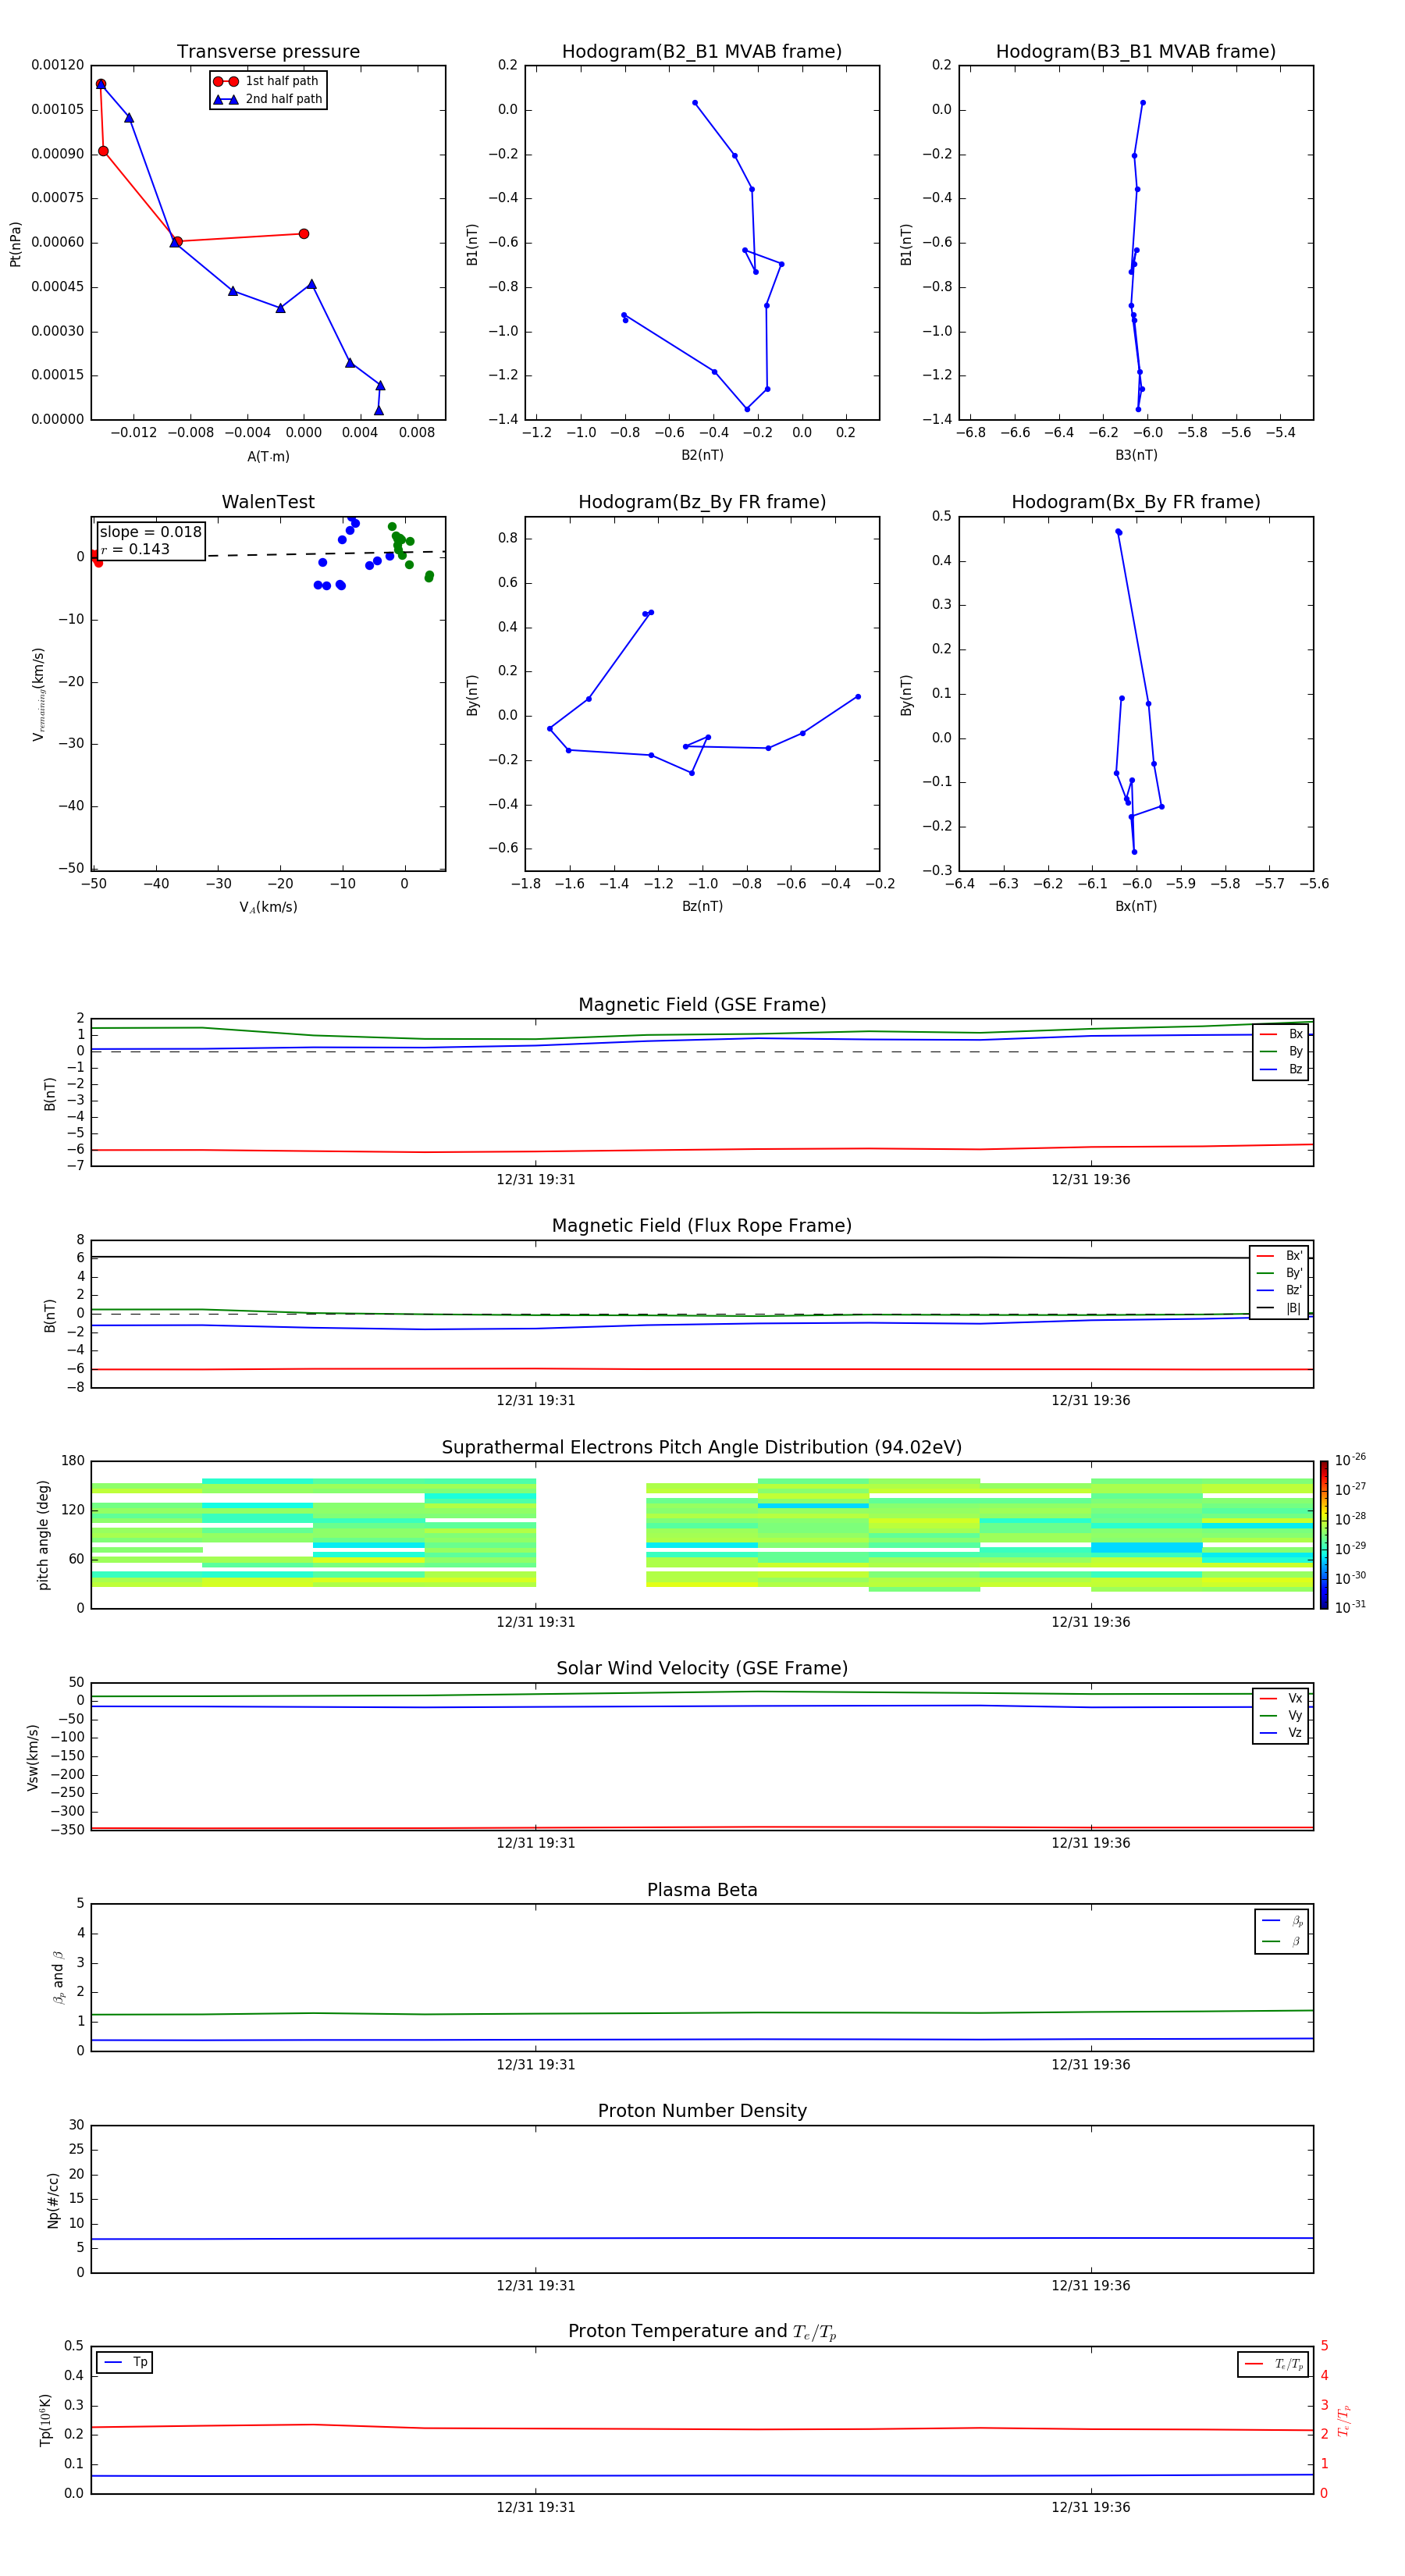Click the β entry below βp in legend

tap(1282, 1941)
